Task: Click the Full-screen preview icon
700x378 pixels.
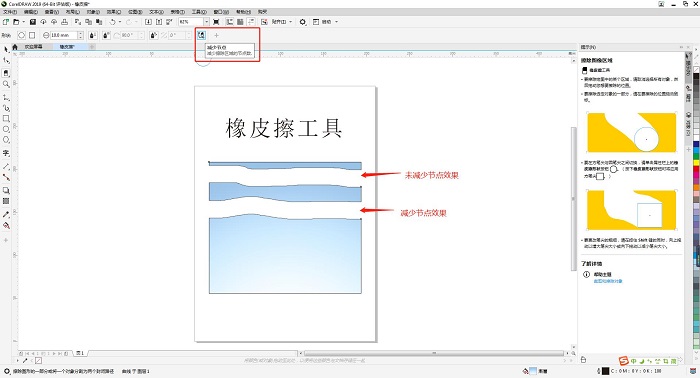Action: pyautogui.click(x=217, y=22)
